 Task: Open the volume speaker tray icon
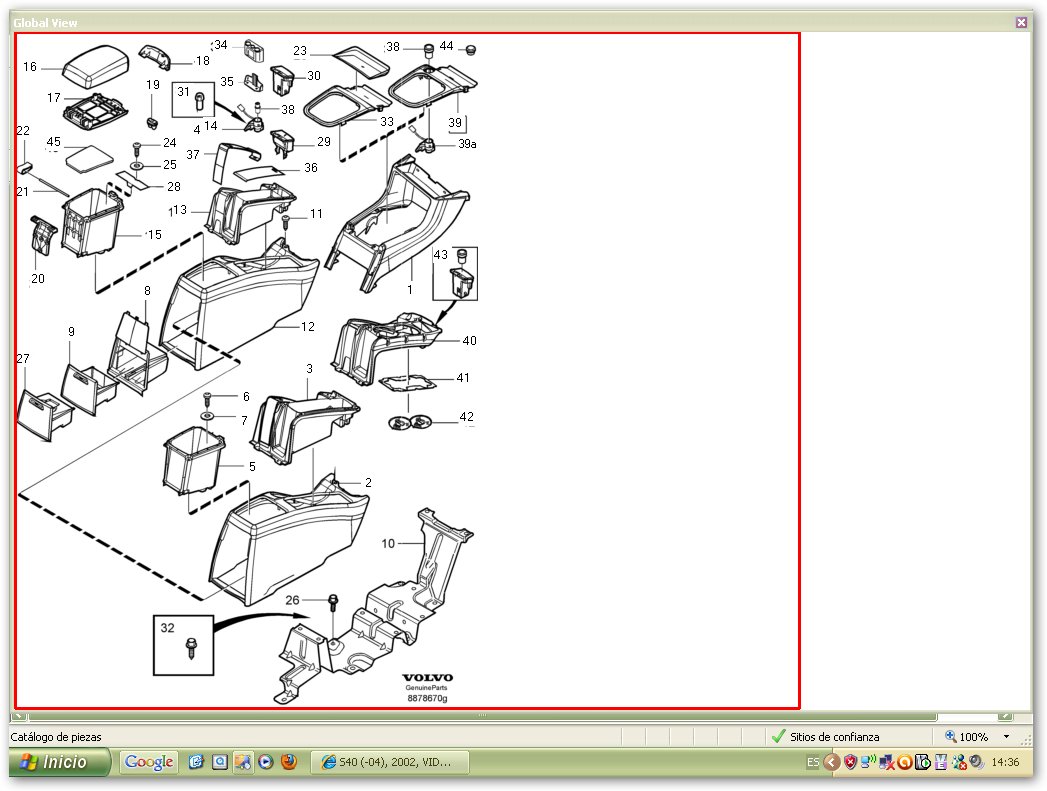[x=977, y=762]
